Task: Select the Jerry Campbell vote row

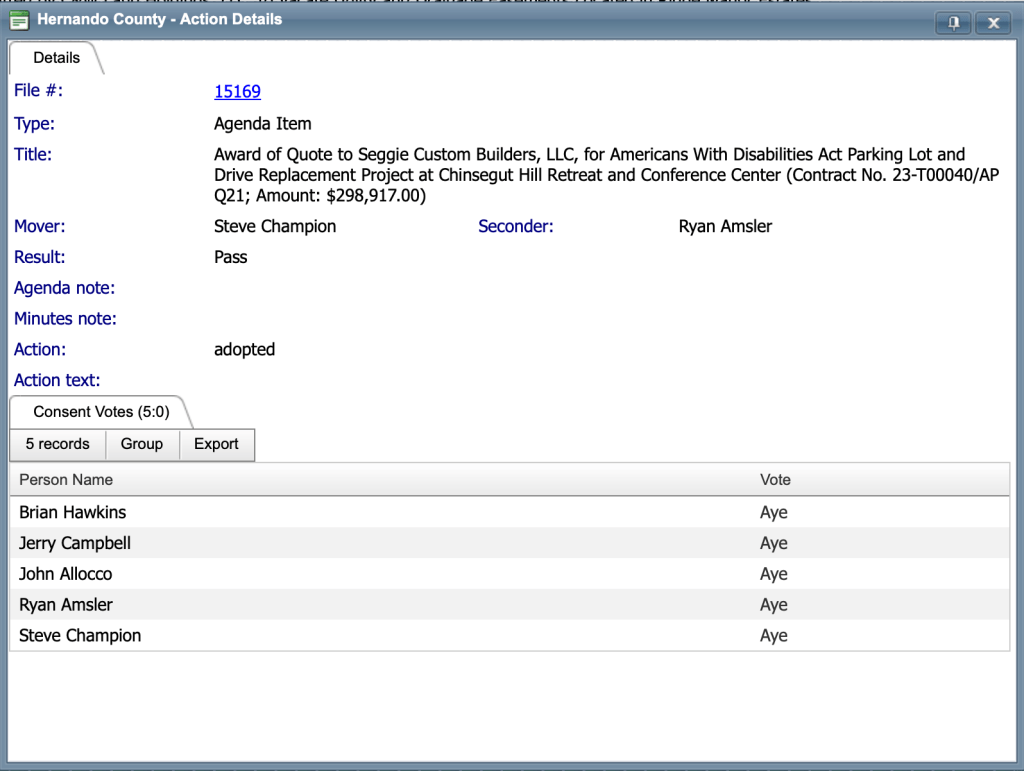Action: coord(75,543)
